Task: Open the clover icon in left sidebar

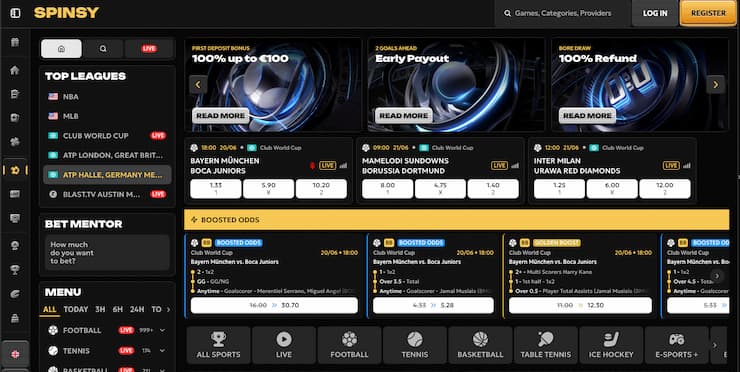Action: pyautogui.click(x=15, y=142)
